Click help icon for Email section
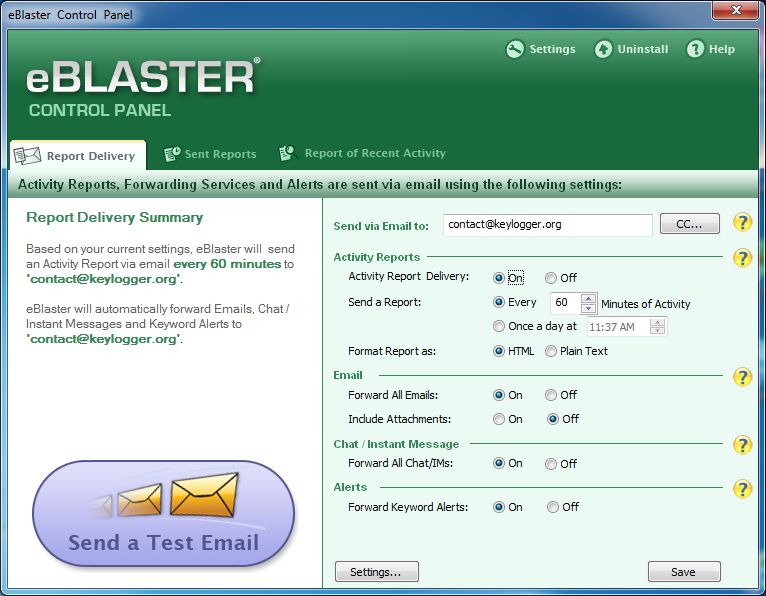The width and height of the screenshot is (766, 596). [x=742, y=376]
